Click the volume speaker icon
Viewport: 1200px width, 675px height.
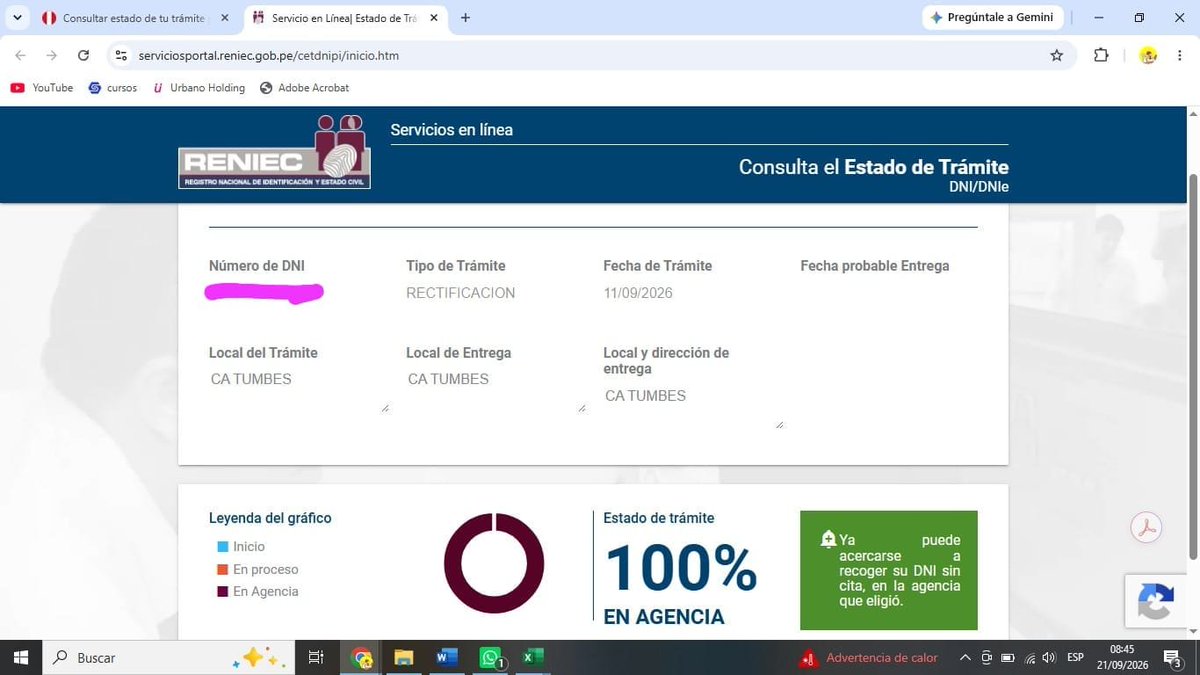click(x=1049, y=658)
